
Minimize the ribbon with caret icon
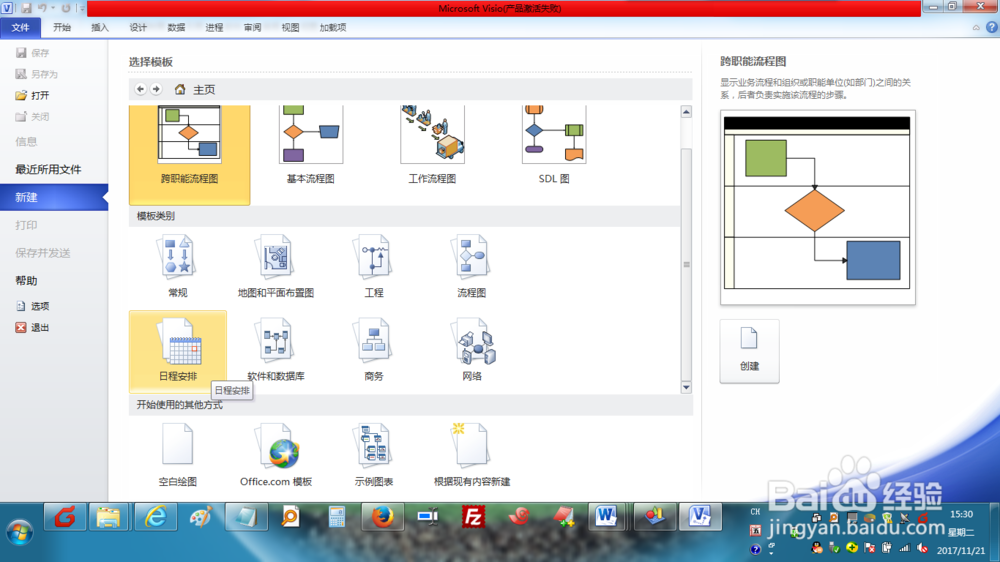pos(976,27)
